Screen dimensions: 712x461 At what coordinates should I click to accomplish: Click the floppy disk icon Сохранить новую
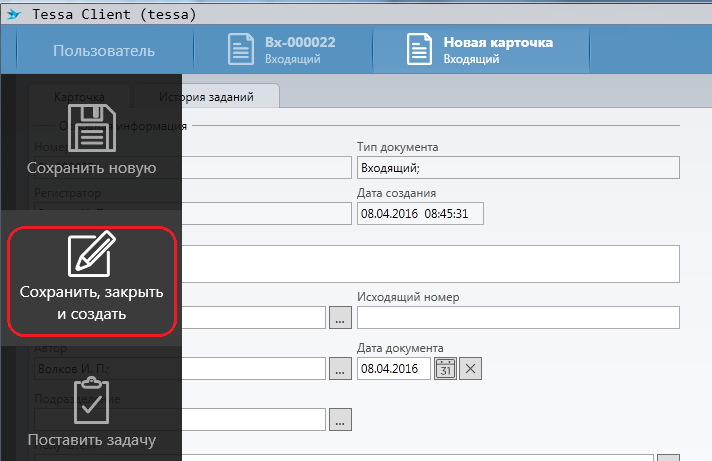coord(91,128)
